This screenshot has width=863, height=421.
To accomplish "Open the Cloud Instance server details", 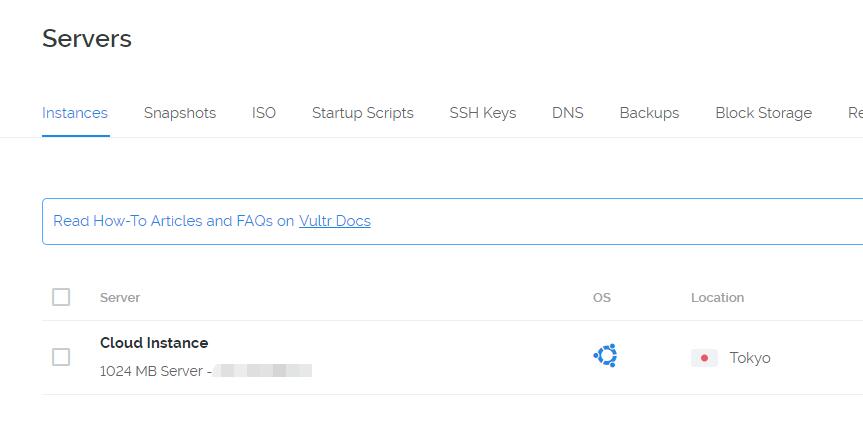I will 154,343.
